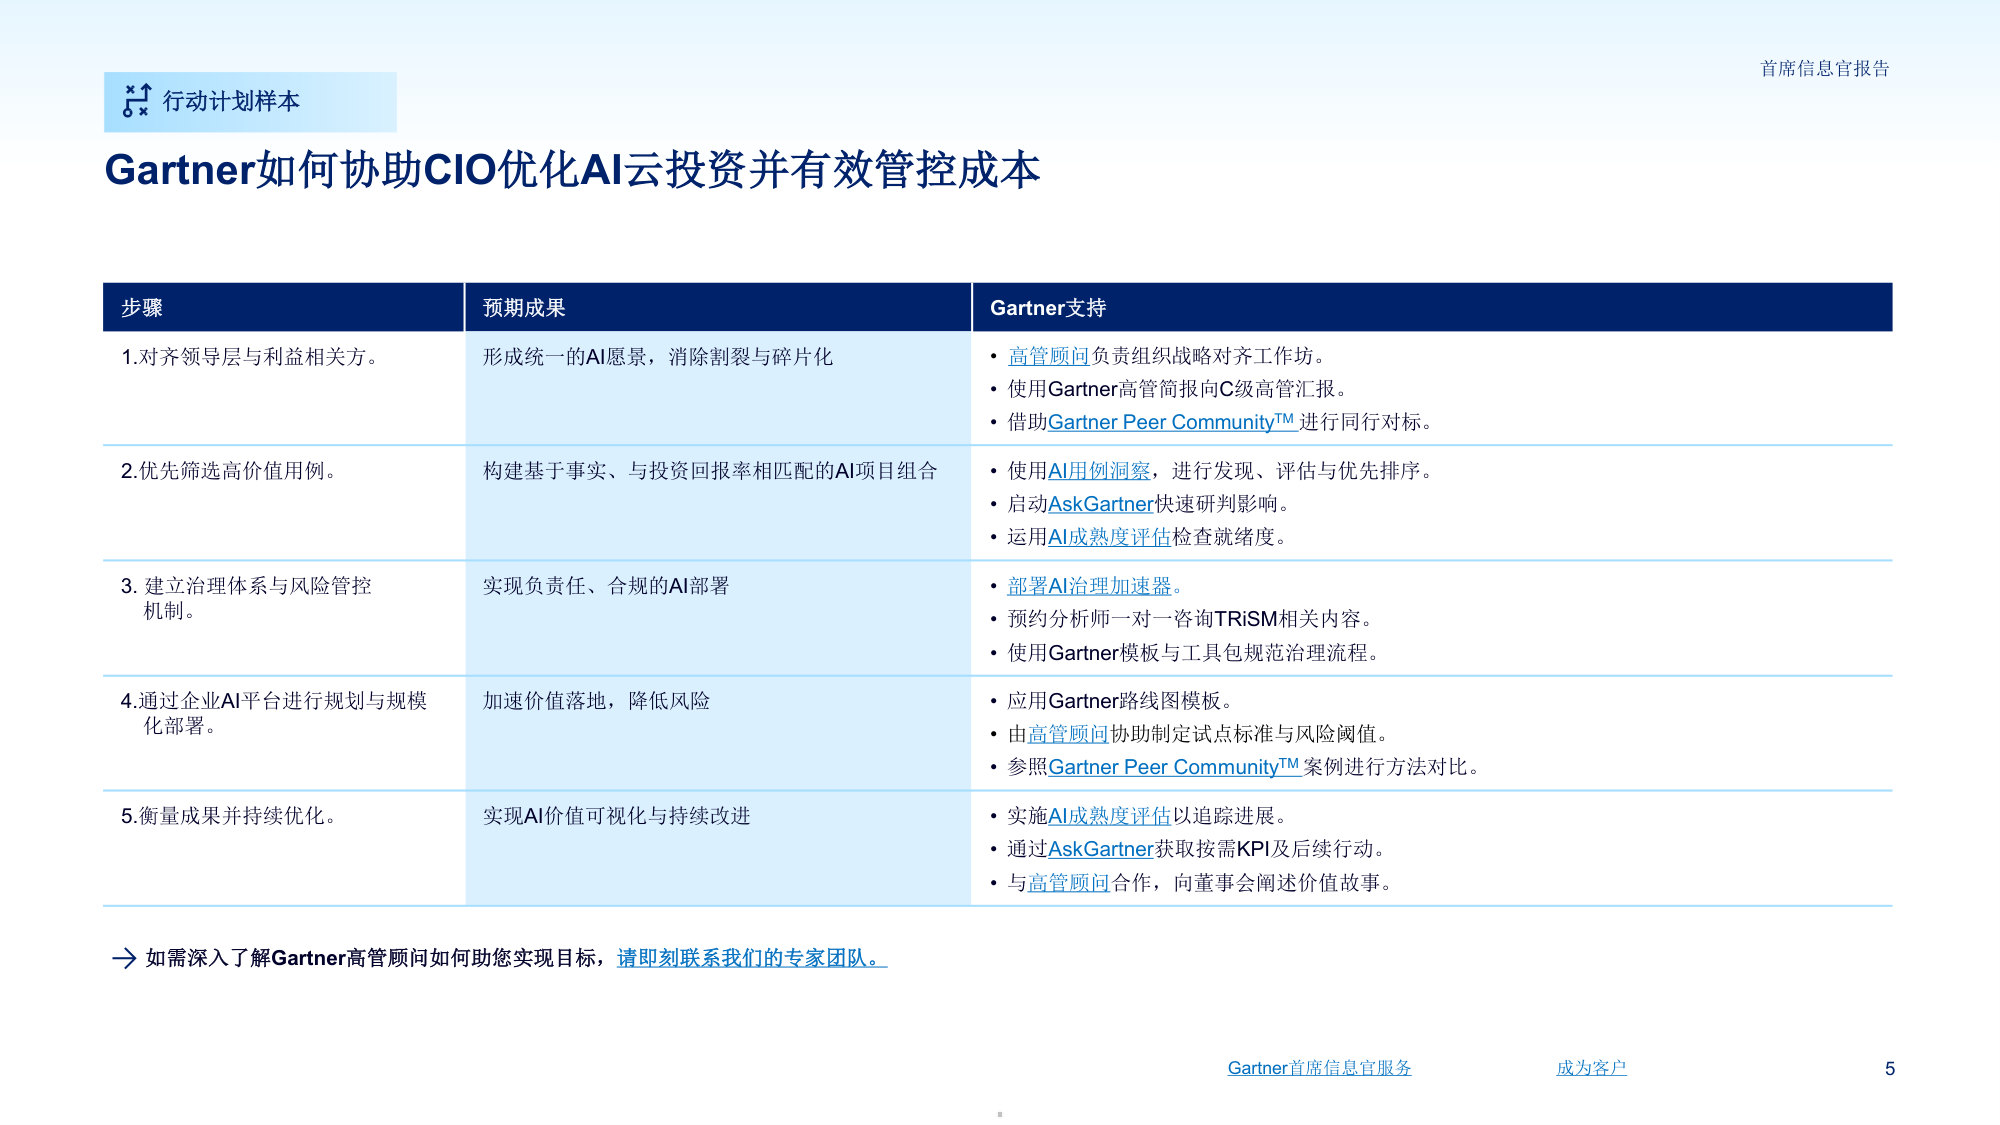Screen dimensions: 2000x1125
Task: Open AskGartner link in step 2 row
Action: click(1101, 504)
